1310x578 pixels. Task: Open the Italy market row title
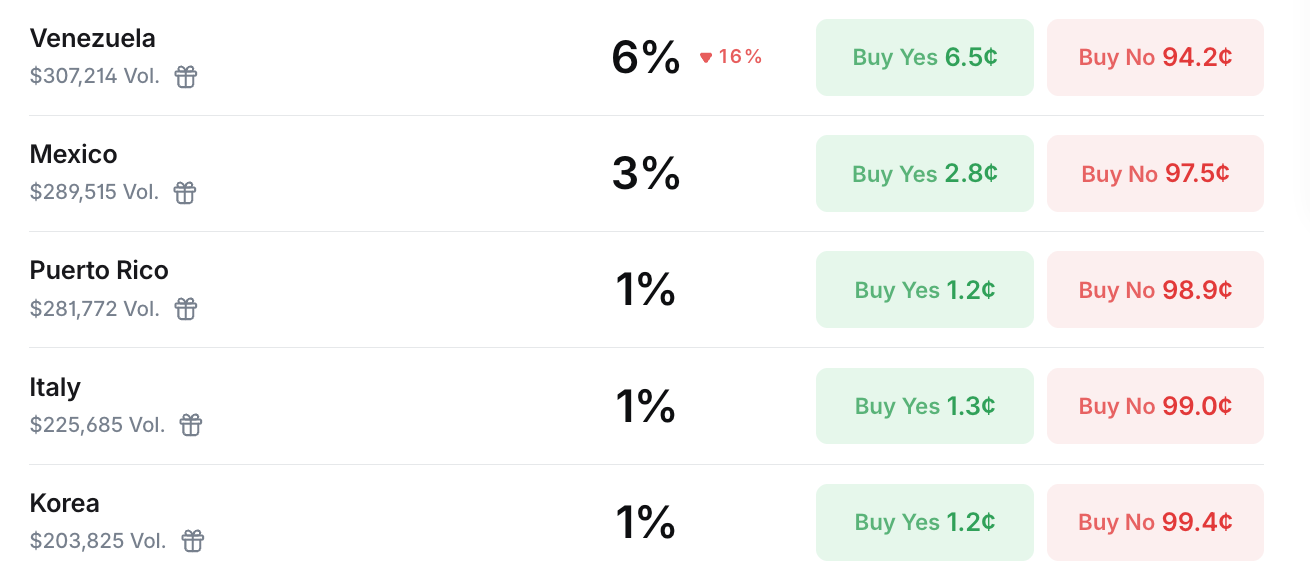[55, 387]
